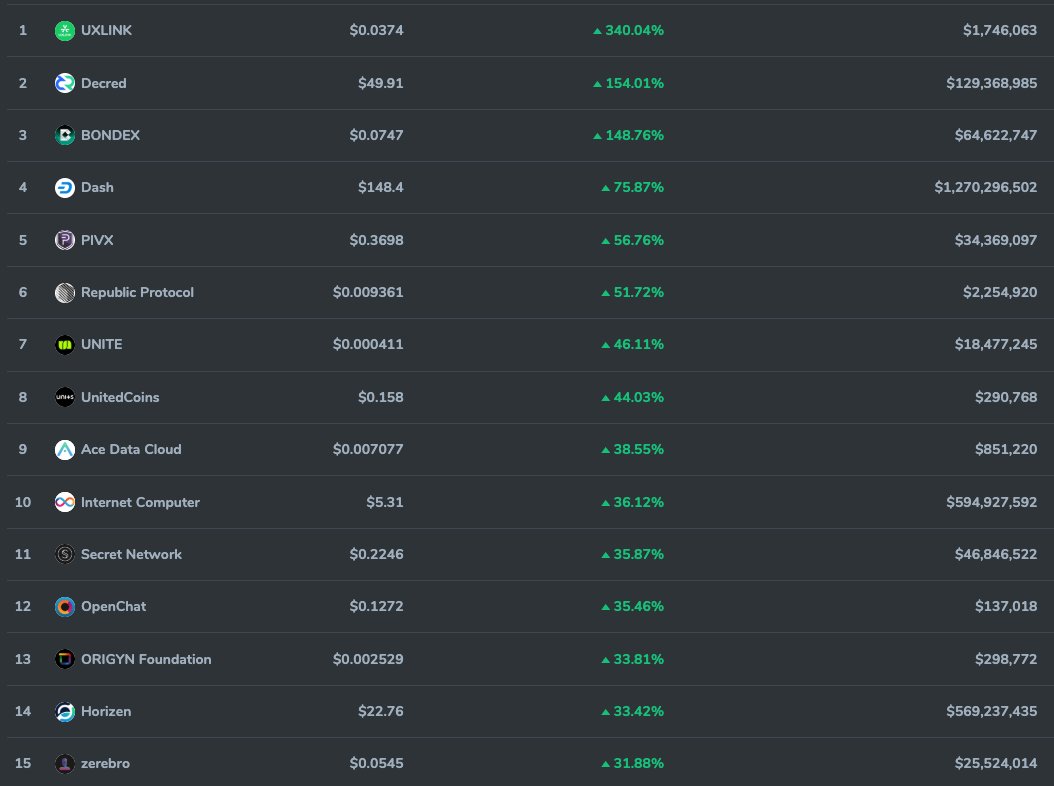
Task: Click the volume value for Horizen
Action: (991, 711)
